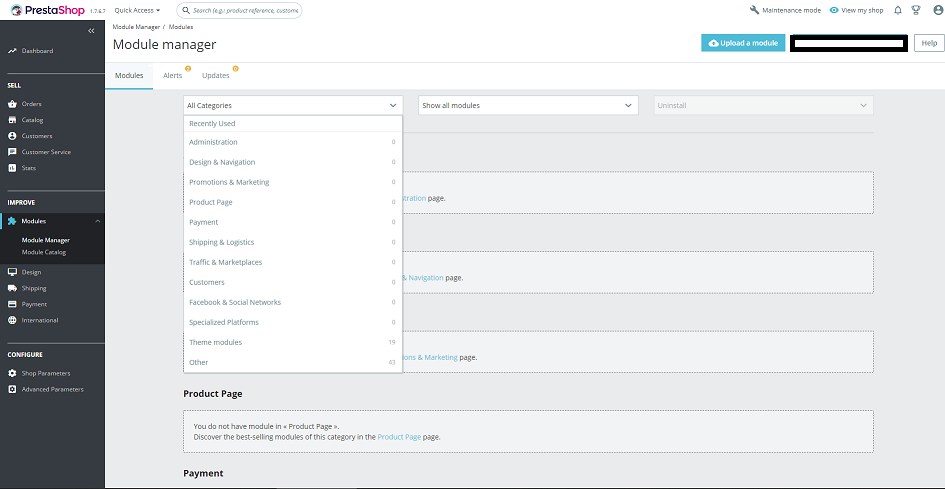The height and width of the screenshot is (489, 945).
Task: Click the notifications bell icon
Action: tap(898, 10)
